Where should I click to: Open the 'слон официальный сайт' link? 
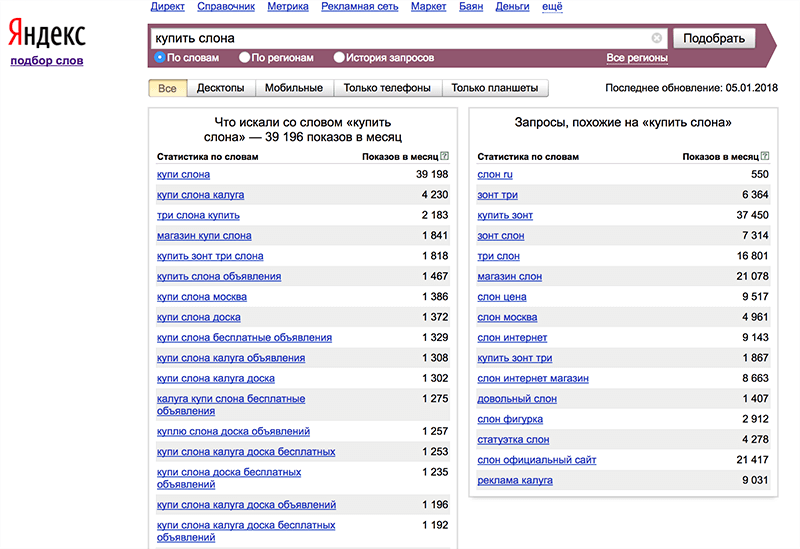coord(537,460)
